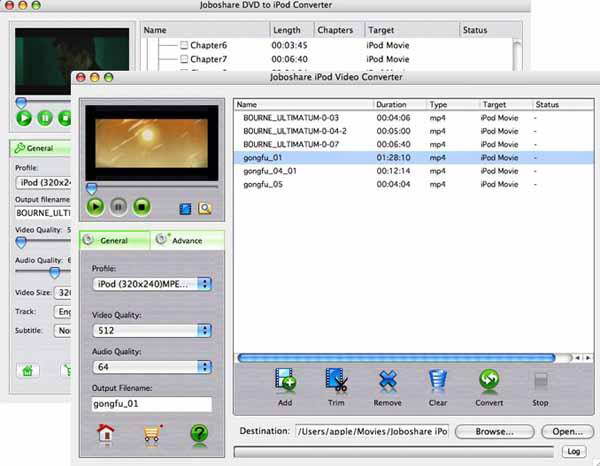This screenshot has width=600, height=466.
Task: Select row BOURNE_ULTIMATUM-0-03
Action: coord(414,118)
